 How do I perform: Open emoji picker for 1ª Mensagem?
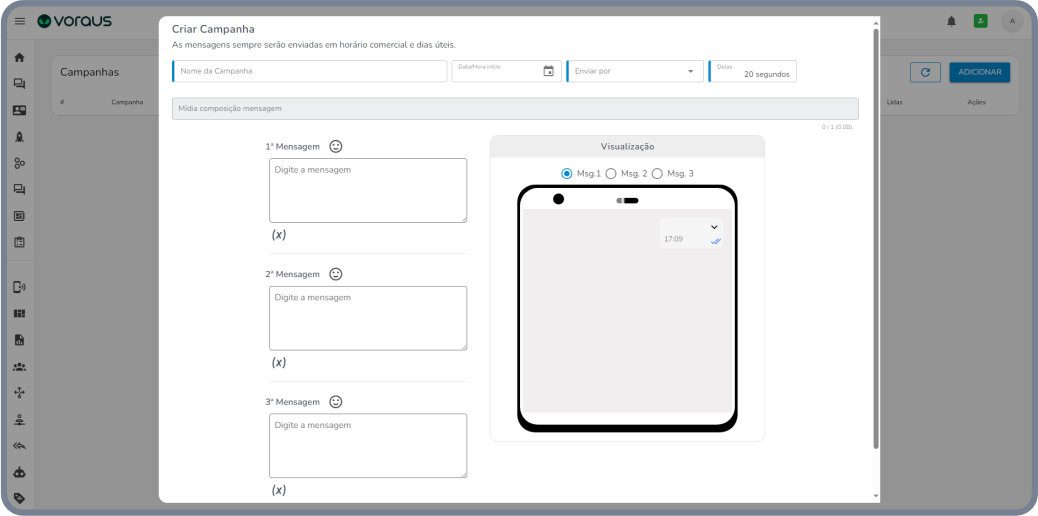click(x=336, y=146)
